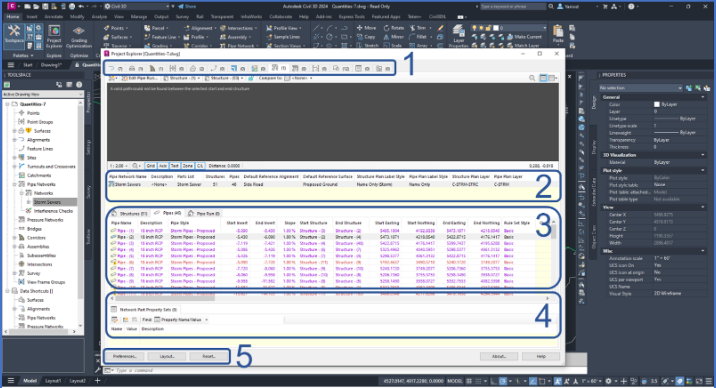Open the Insert ribbon tab
This screenshot has height=388, width=716.
pos(32,16)
